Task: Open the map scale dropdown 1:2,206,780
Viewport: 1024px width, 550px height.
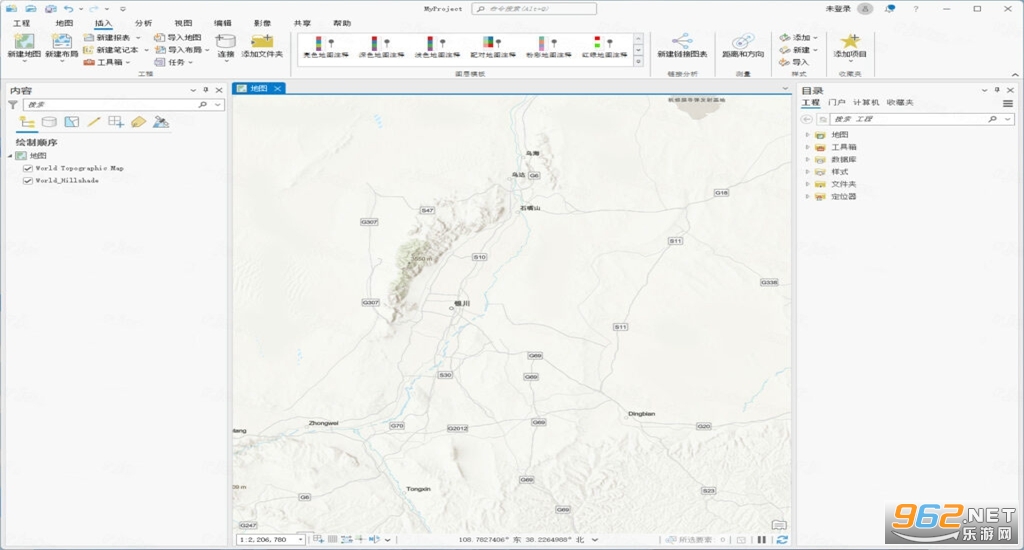Action: click(300, 540)
